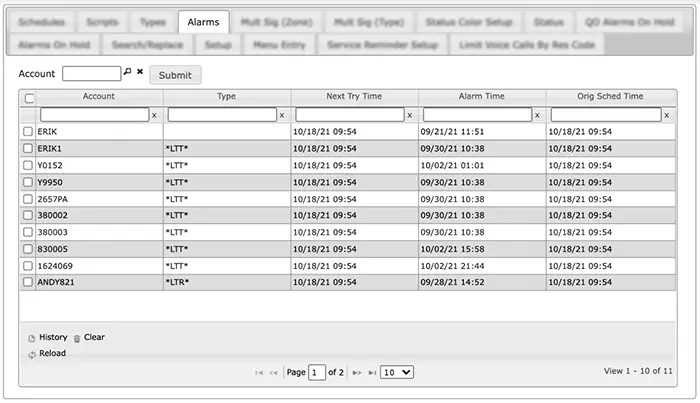Screen dimensions: 700x403
Task: Click the Clear button label
Action: 94,337
